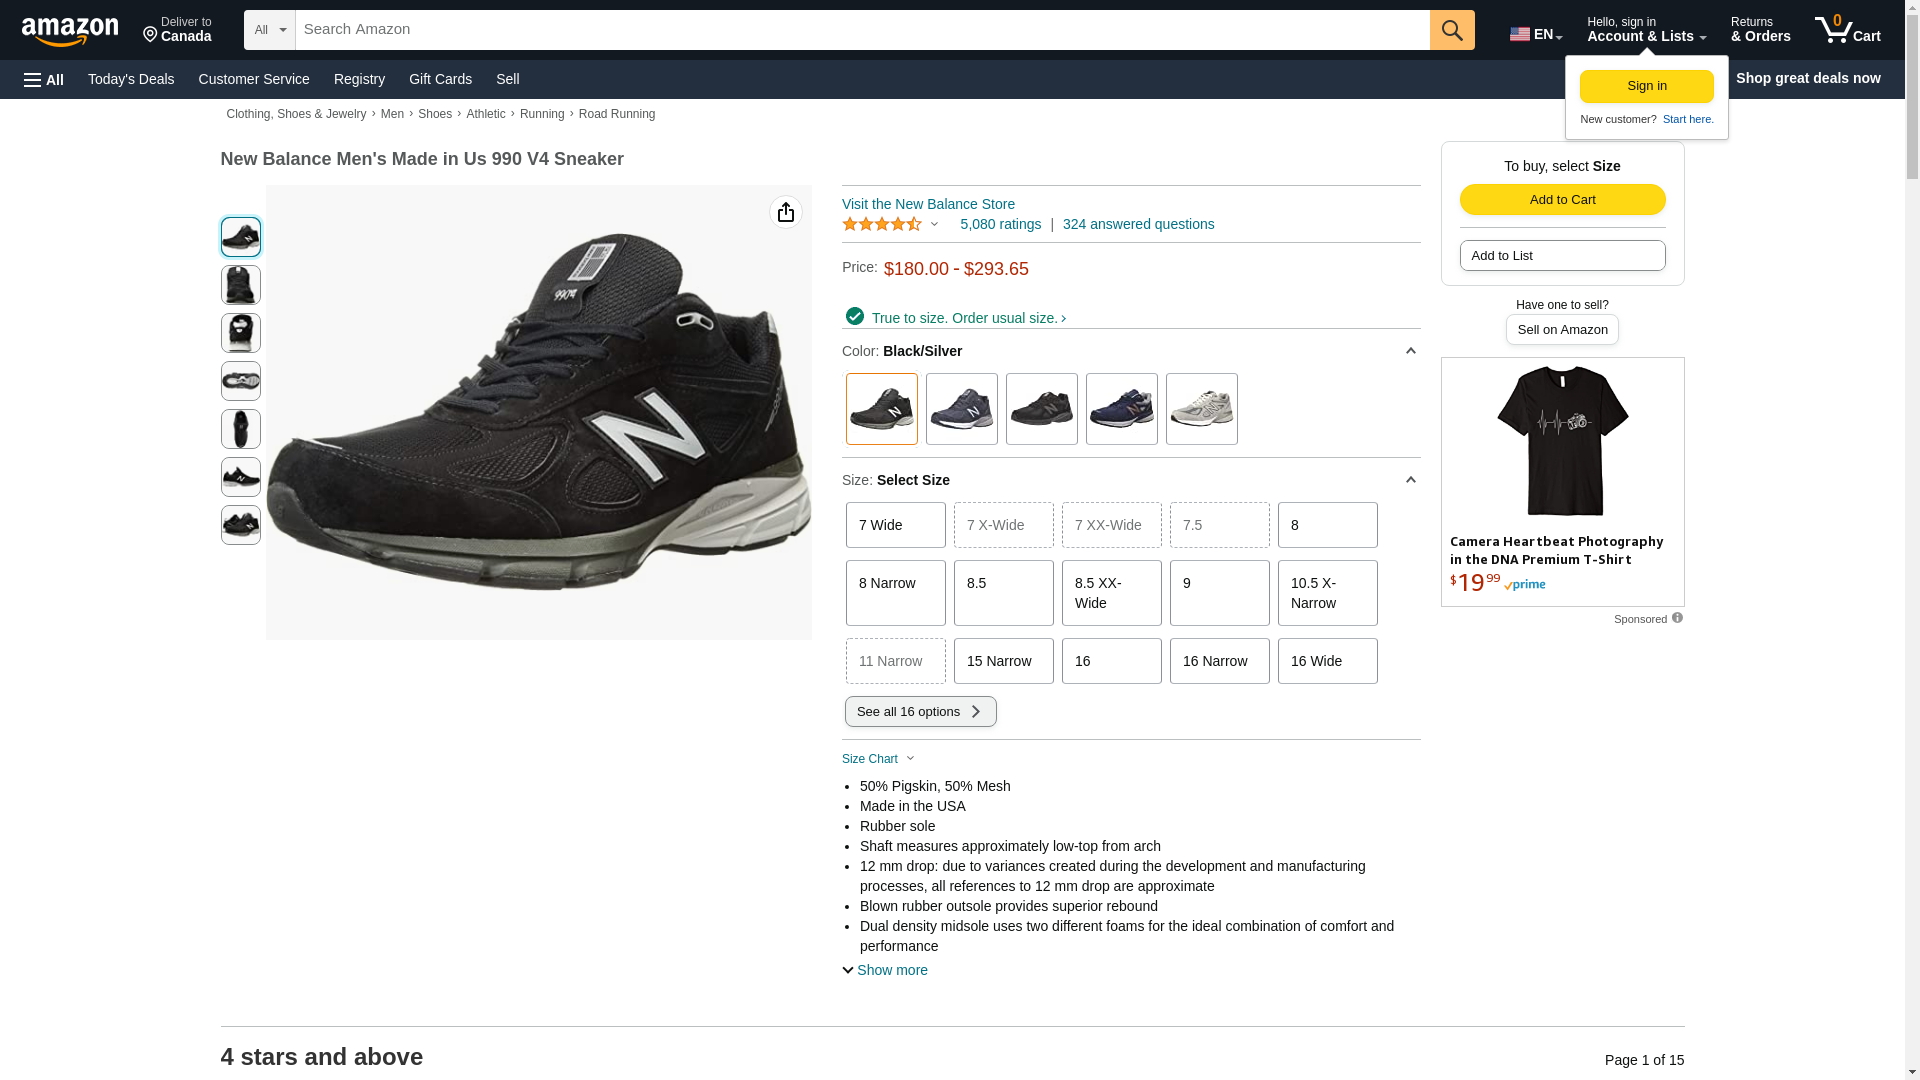Choose size 16 Narrow option

click(1219, 661)
